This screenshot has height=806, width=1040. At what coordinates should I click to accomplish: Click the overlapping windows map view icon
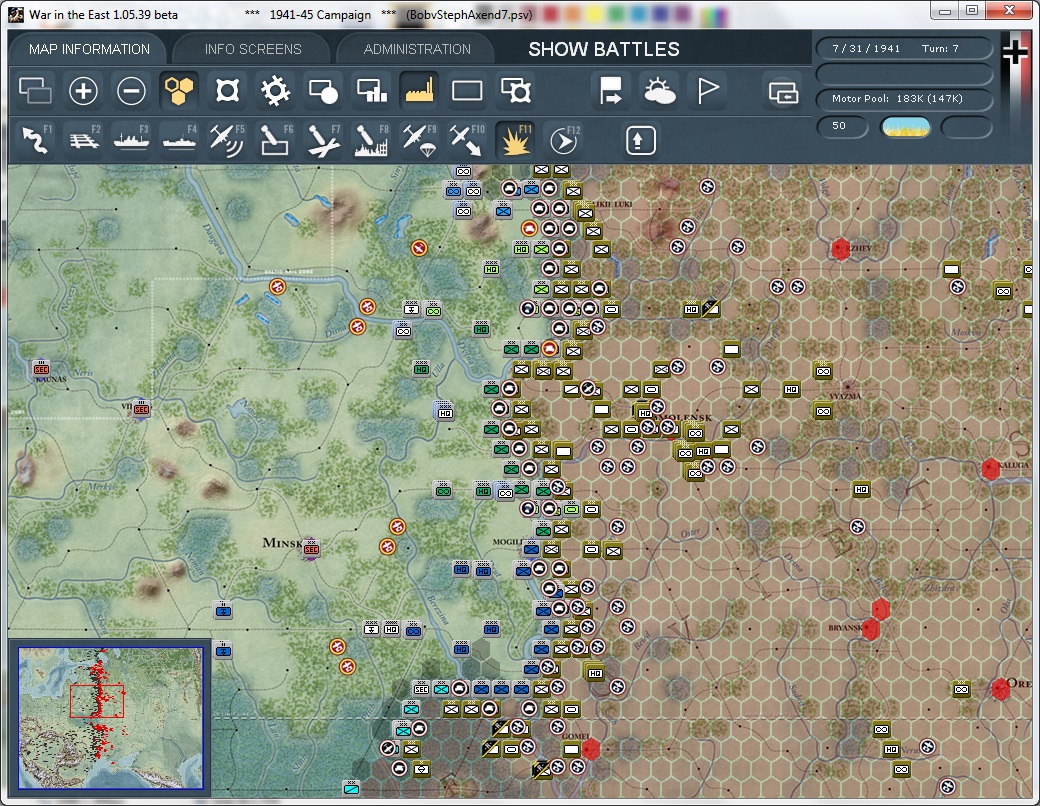tap(35, 90)
